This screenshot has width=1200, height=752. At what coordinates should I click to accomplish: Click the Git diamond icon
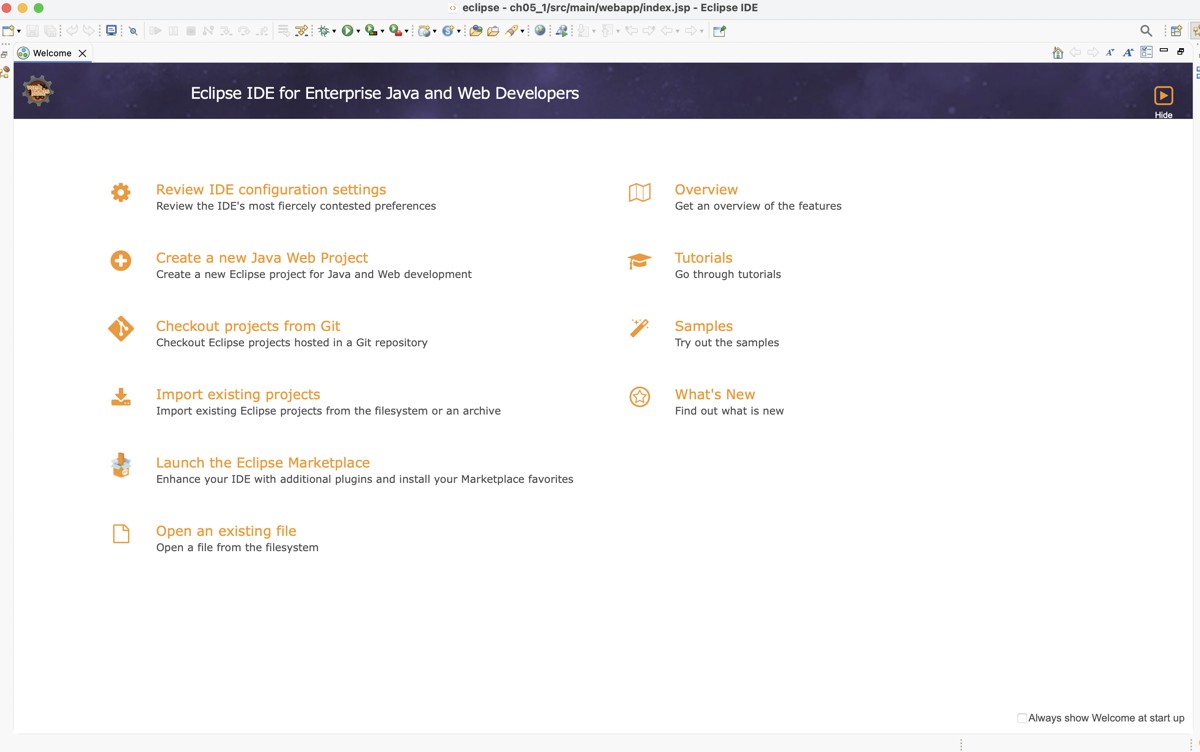click(120, 329)
